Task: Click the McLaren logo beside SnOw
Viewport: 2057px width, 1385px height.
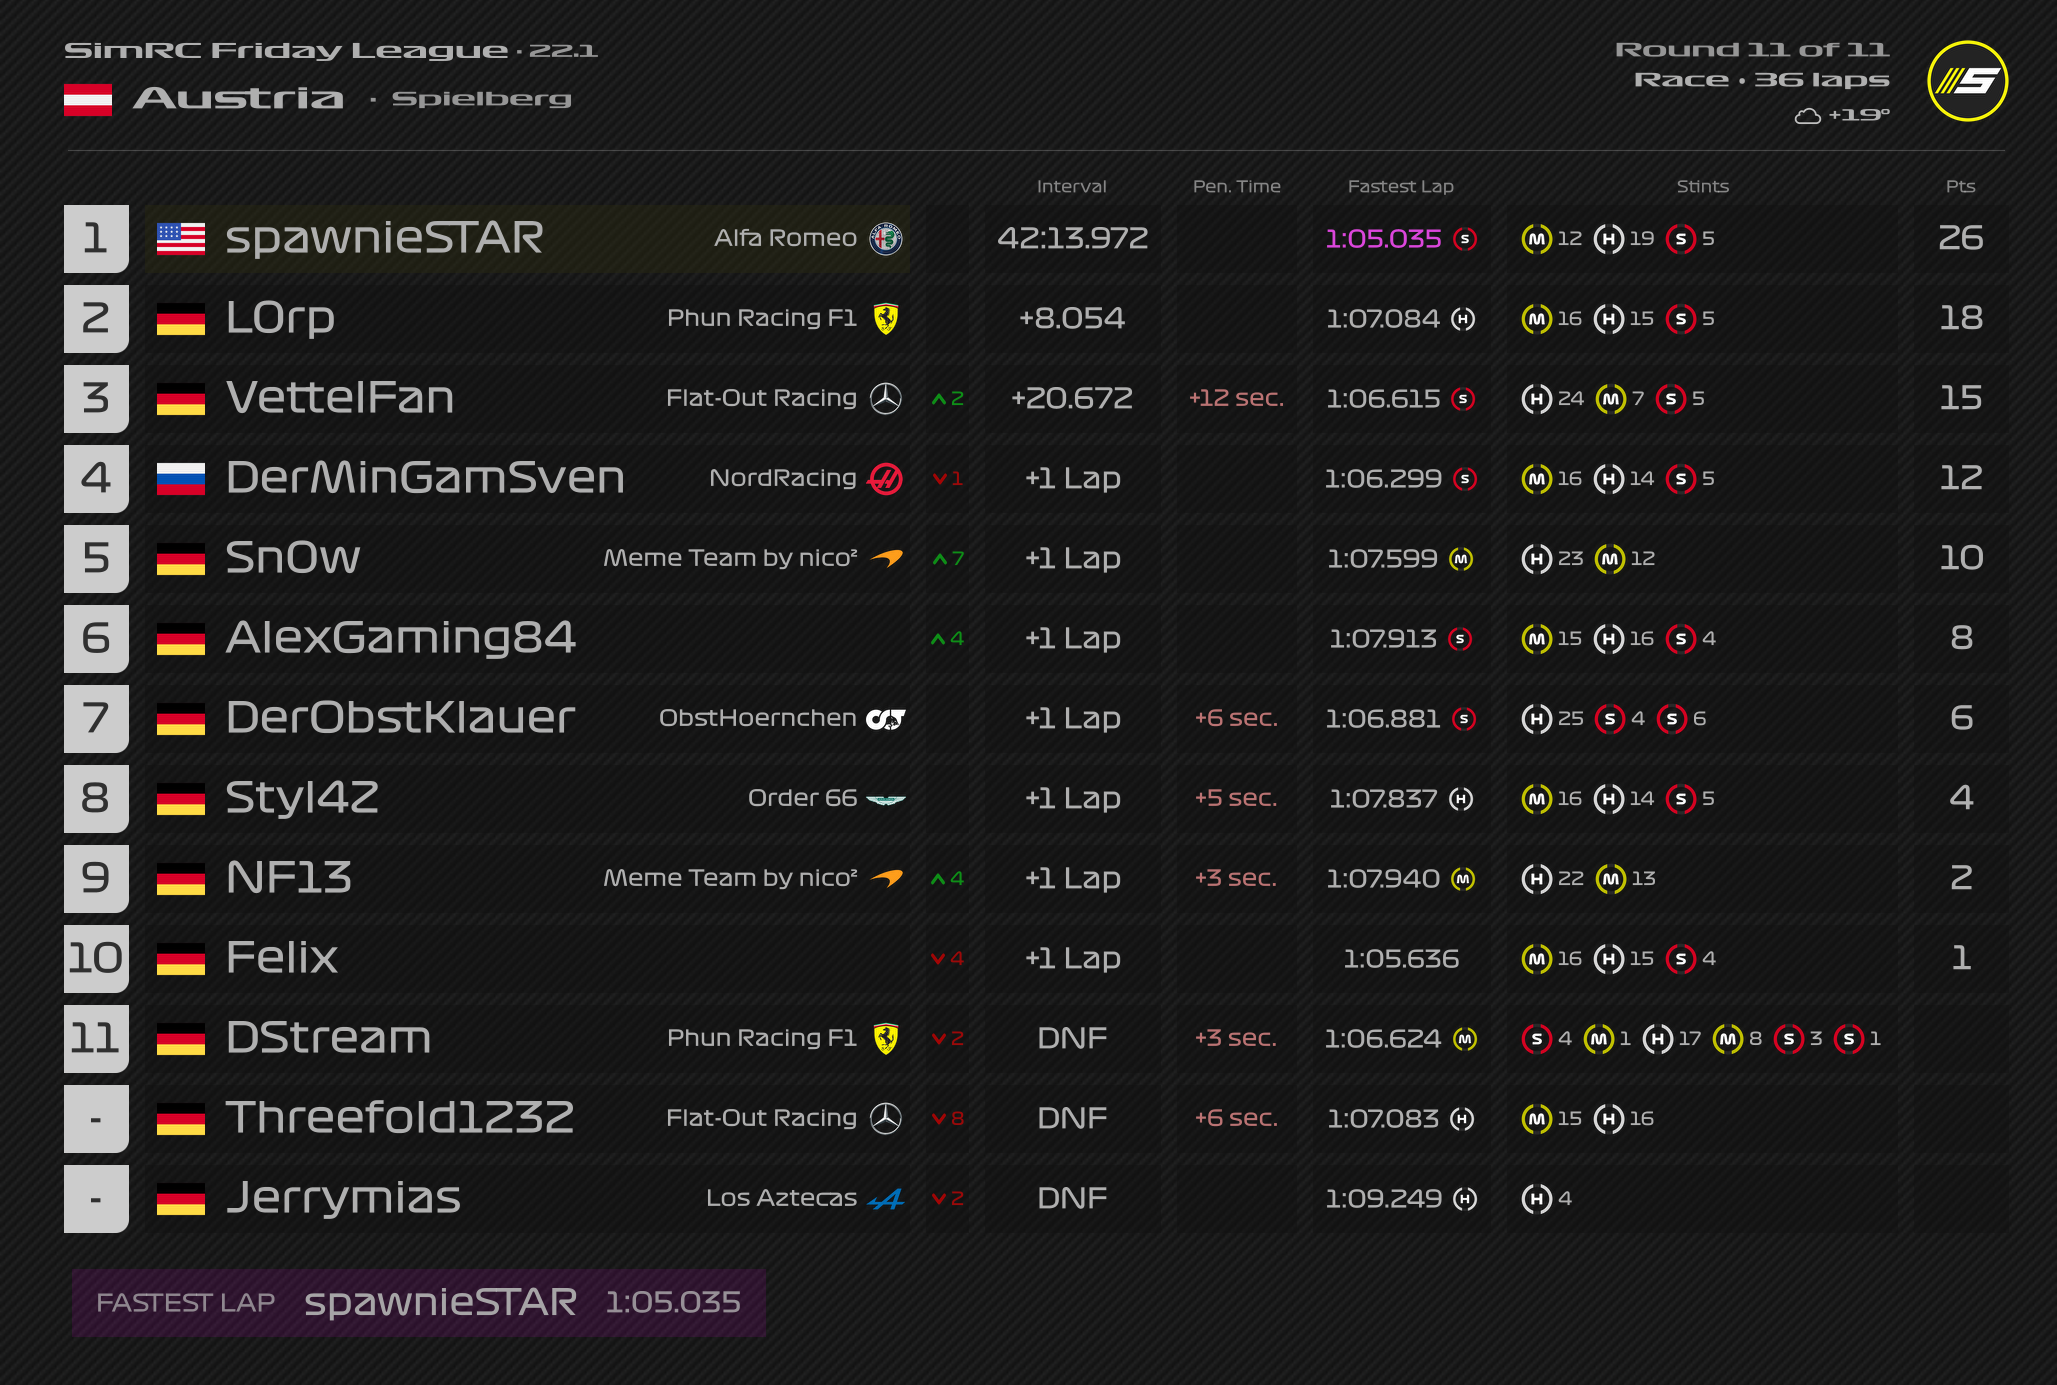Action: click(x=886, y=558)
